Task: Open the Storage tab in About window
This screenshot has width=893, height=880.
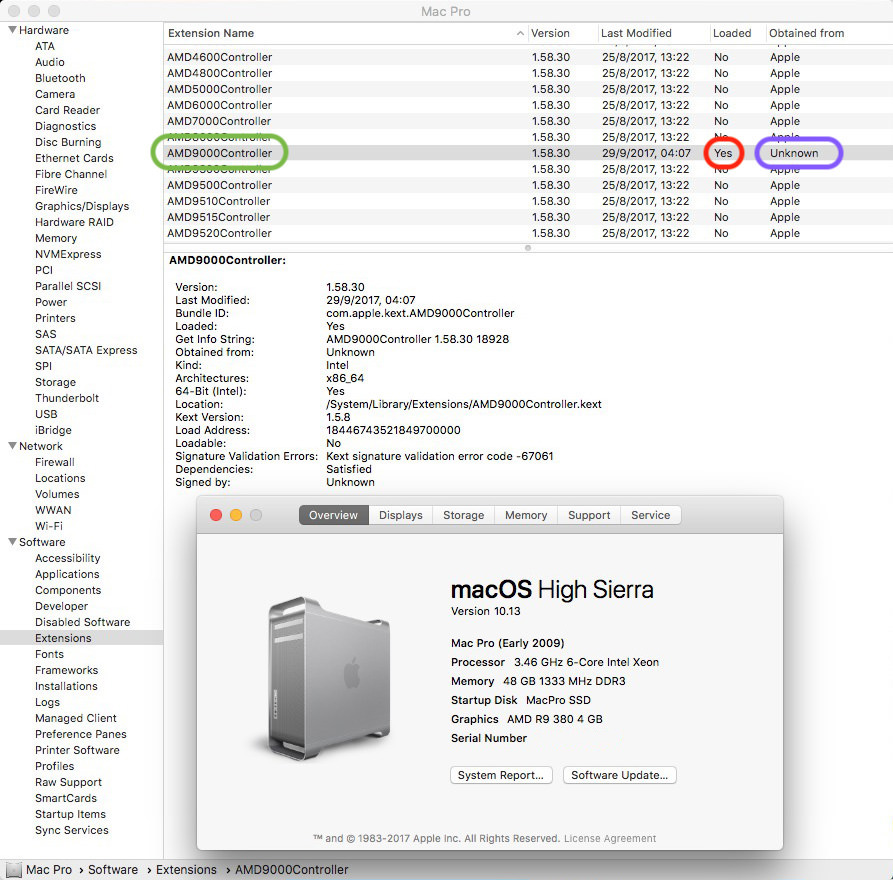Action: click(464, 515)
